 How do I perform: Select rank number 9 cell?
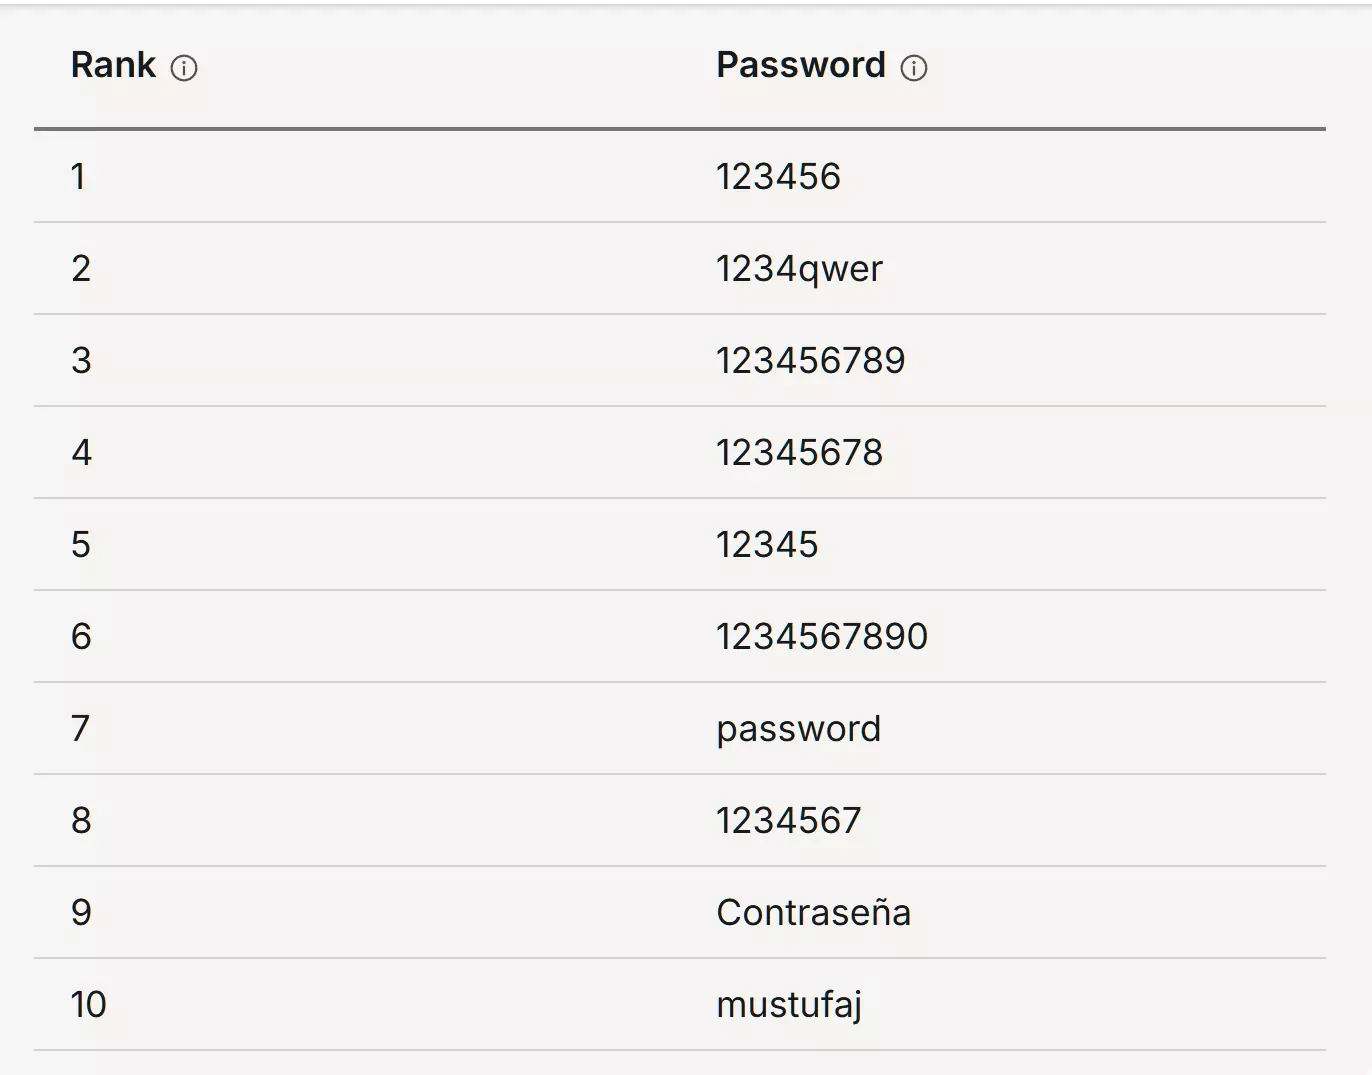pos(81,913)
